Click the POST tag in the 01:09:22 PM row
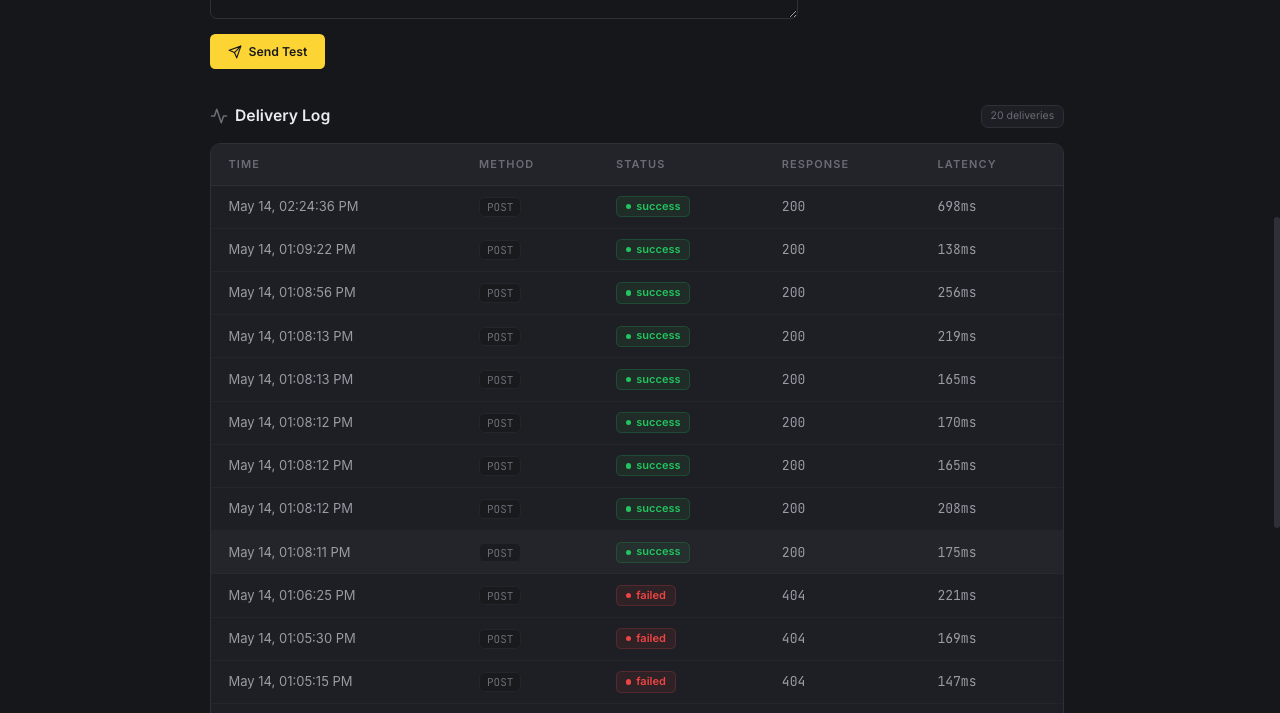The image size is (1280, 713). coord(500,250)
